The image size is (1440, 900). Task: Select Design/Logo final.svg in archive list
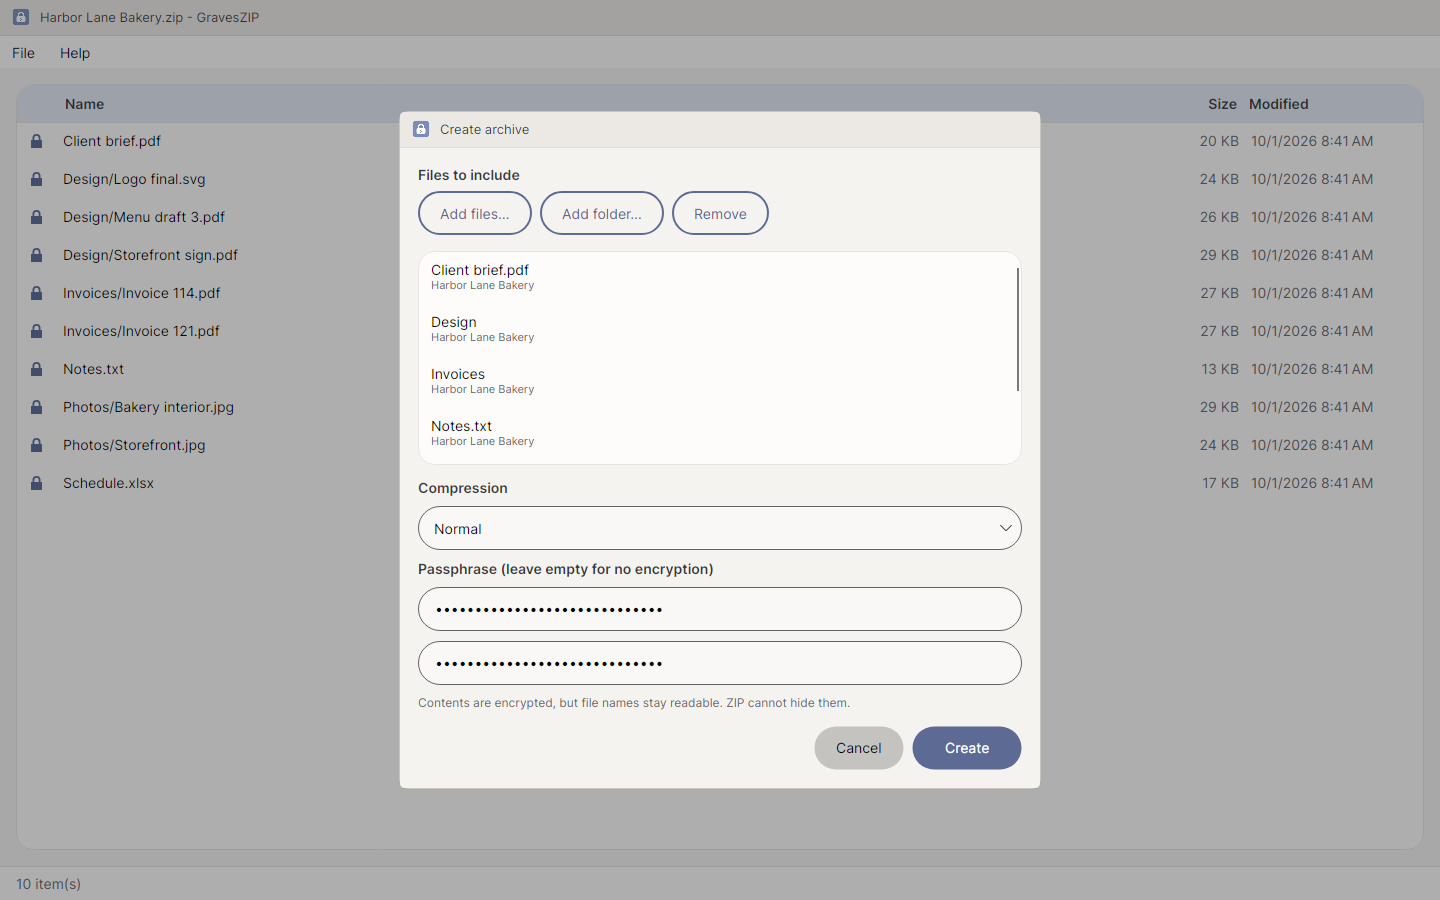(720, 179)
